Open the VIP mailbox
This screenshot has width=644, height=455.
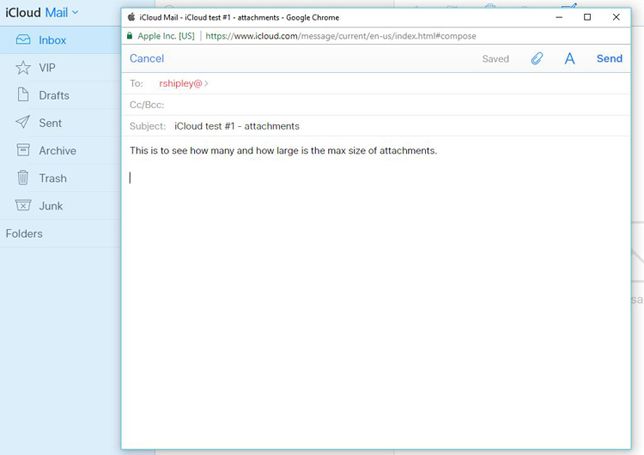(60, 68)
